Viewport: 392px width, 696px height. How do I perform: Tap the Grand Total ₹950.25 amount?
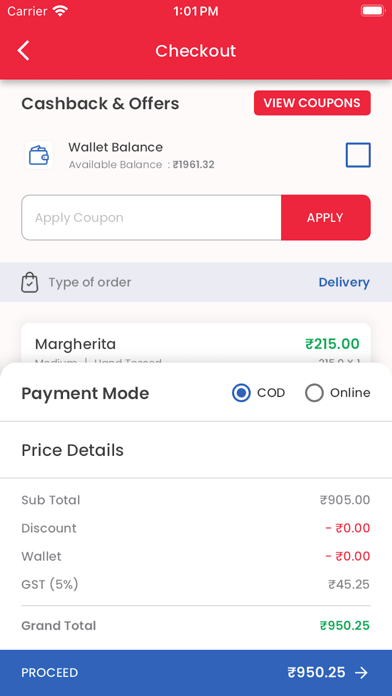pos(345,625)
